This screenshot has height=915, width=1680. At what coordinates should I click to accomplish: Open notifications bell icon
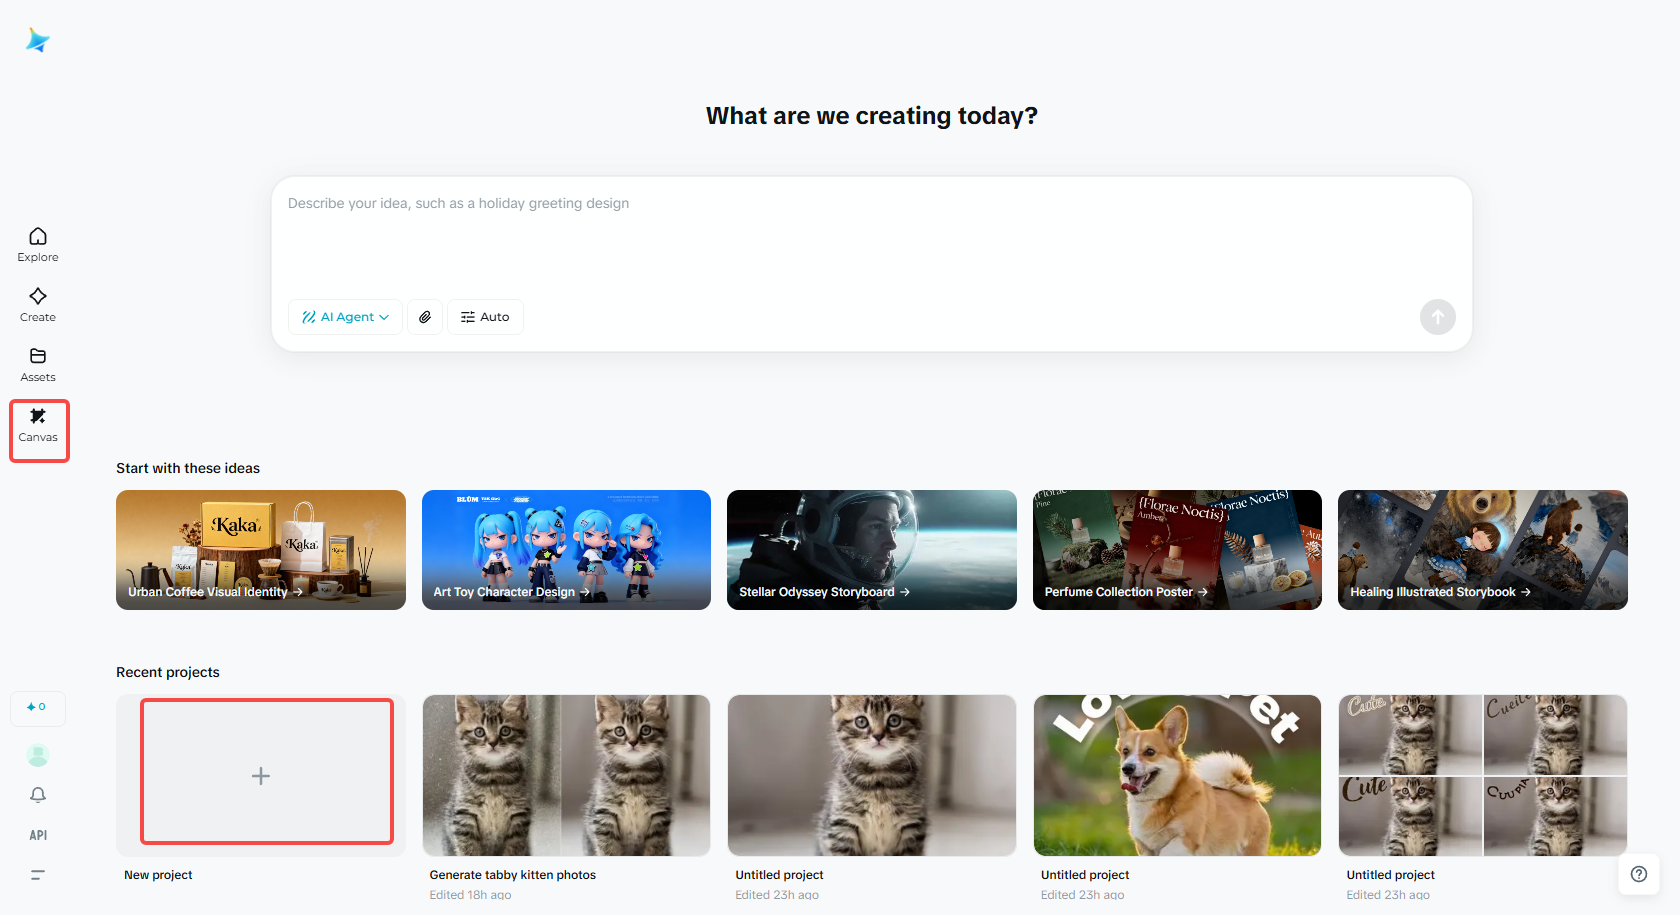(38, 795)
